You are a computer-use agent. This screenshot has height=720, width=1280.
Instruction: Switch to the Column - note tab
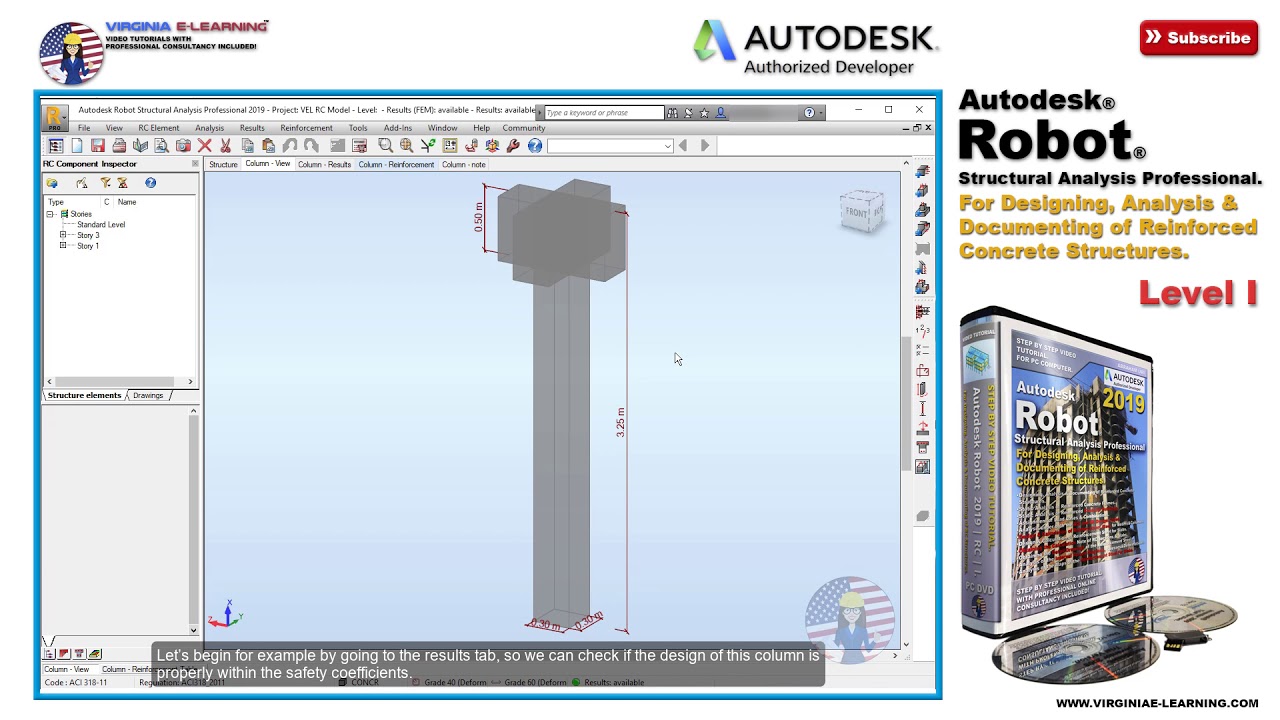pos(464,164)
